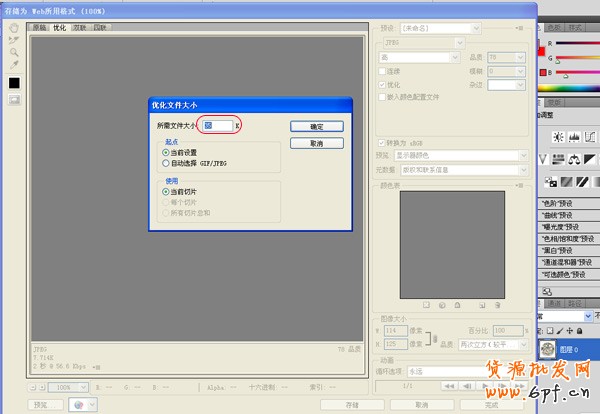
Task: Switch to the 双联 tab
Action: click(79, 28)
